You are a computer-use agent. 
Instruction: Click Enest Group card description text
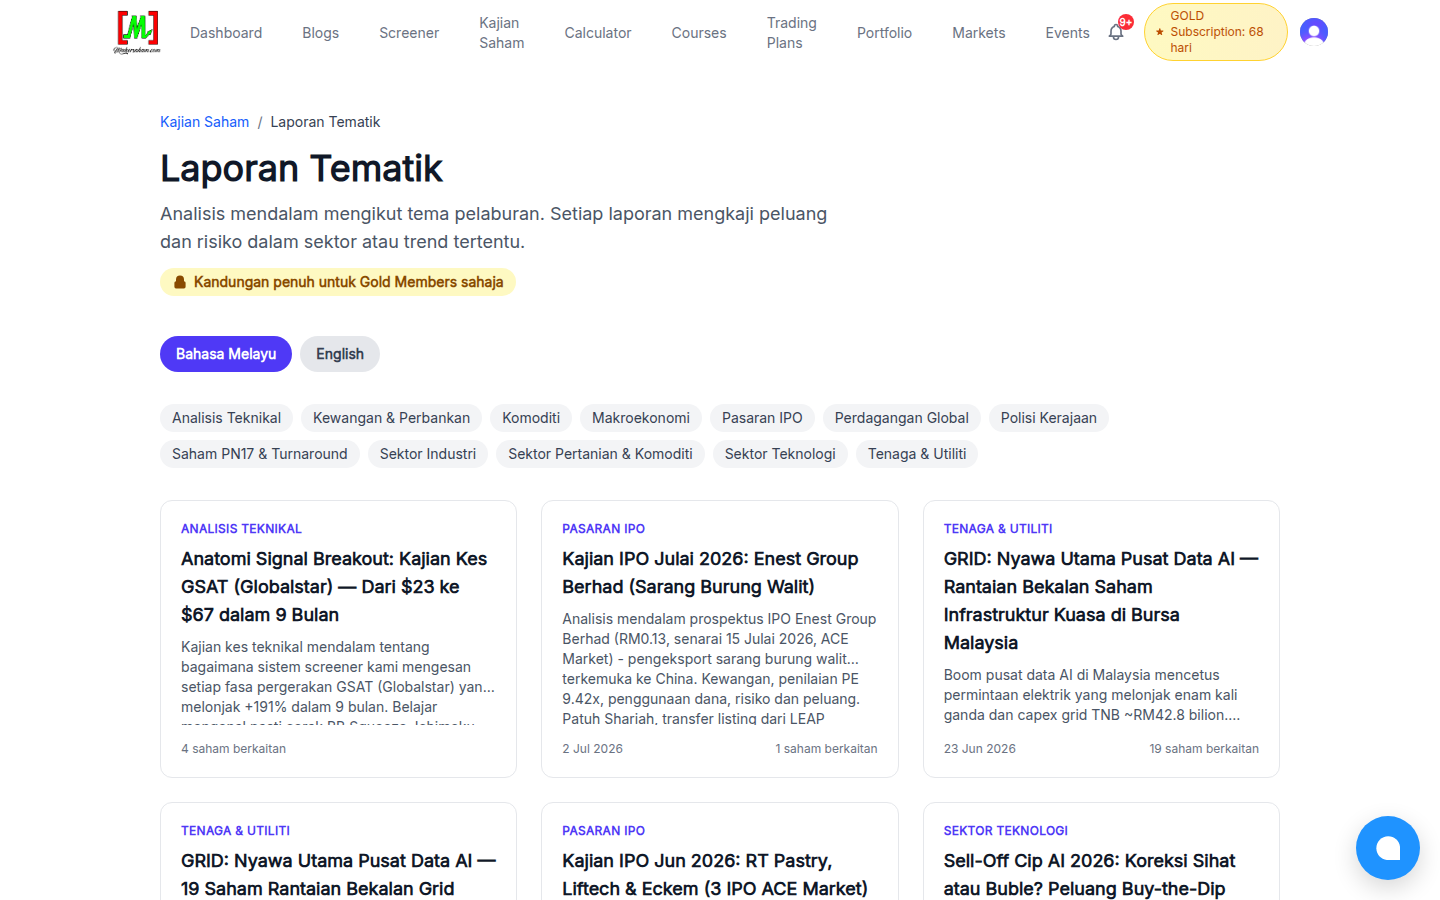tap(719, 668)
